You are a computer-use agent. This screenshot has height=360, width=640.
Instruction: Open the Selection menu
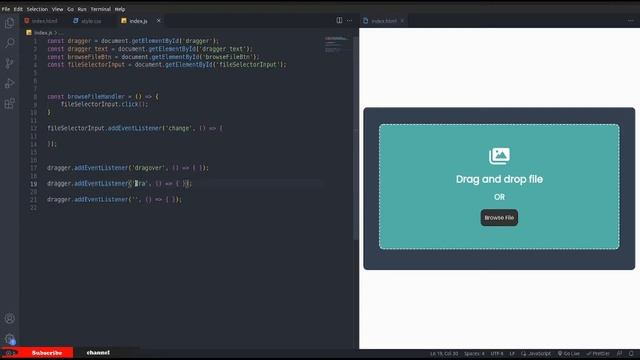click(x=37, y=9)
